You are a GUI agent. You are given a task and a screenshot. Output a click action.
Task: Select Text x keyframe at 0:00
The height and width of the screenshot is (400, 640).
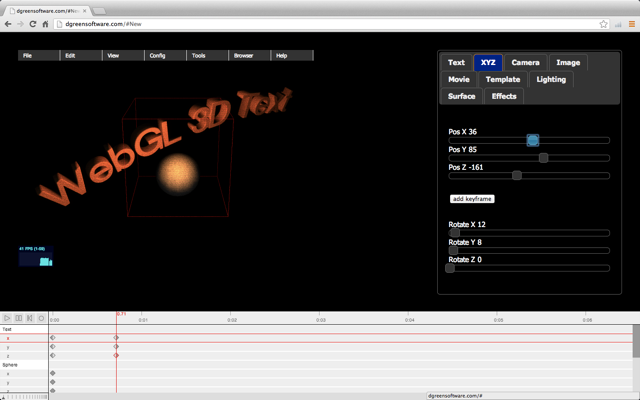[53, 338]
